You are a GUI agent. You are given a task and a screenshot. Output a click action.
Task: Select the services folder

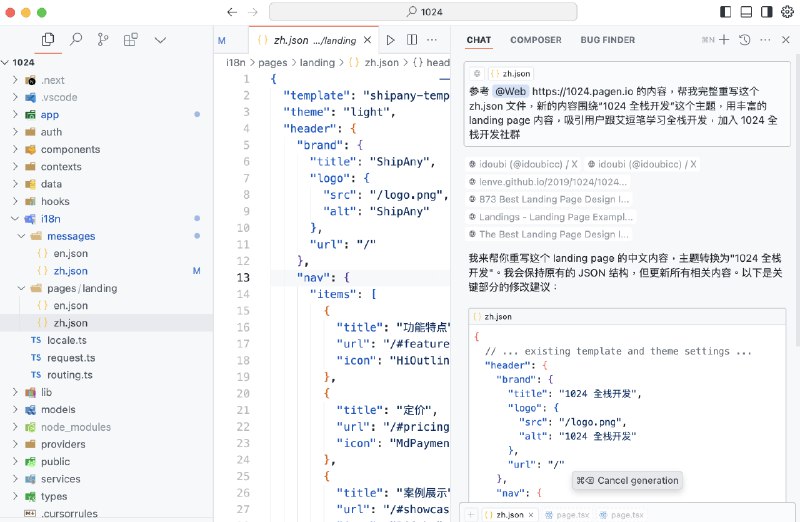click(60, 479)
